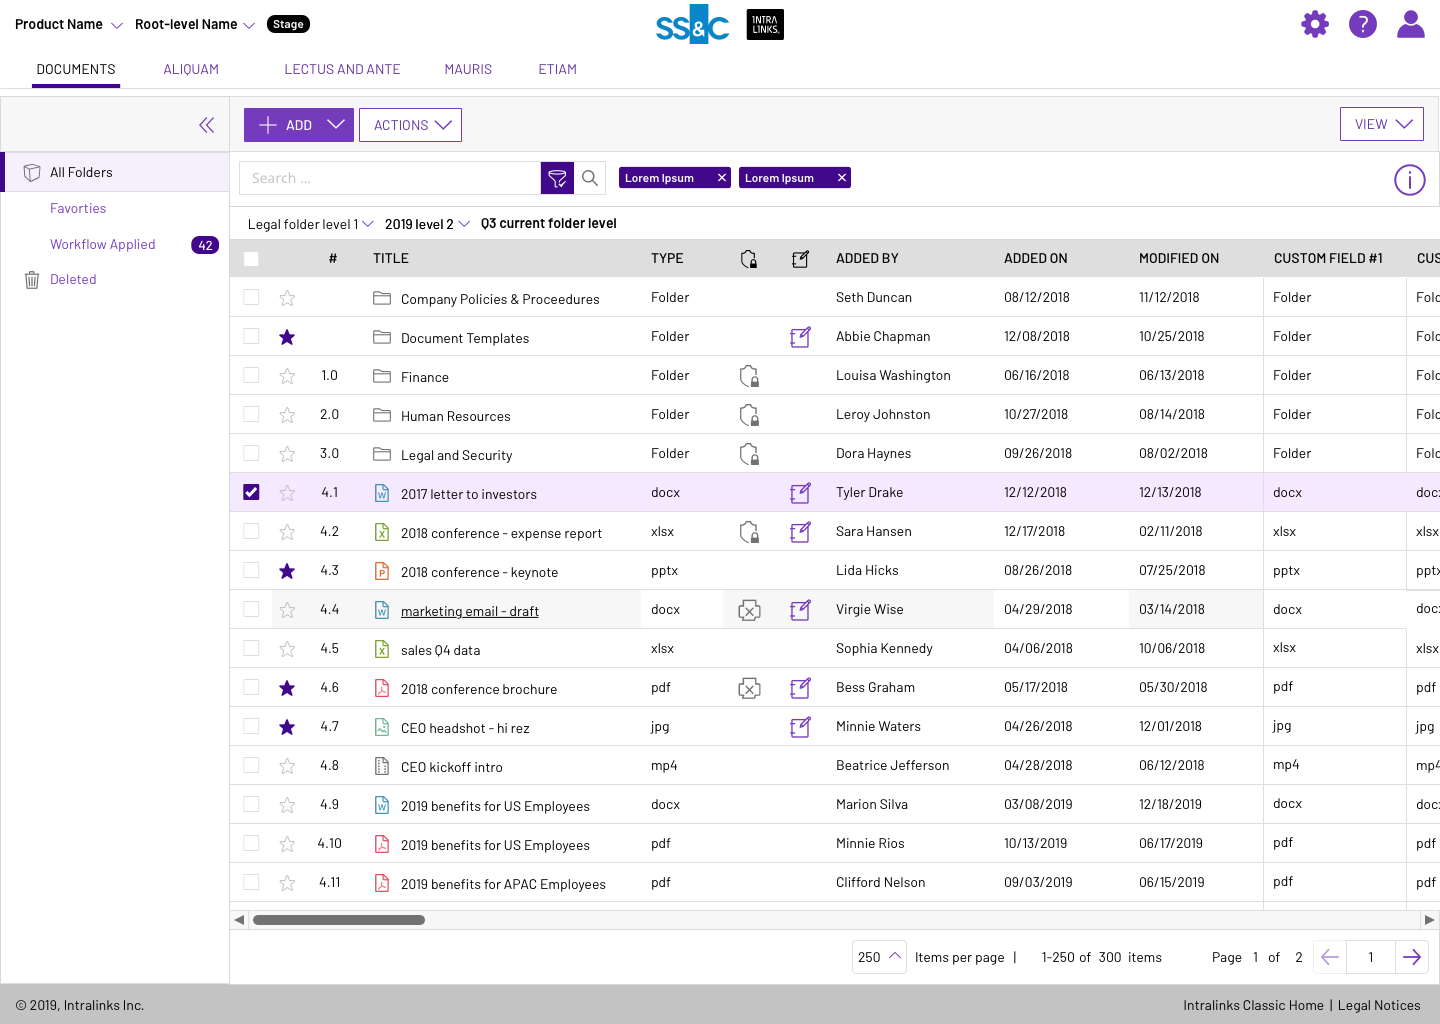Screen dimensions: 1440x1024
Task: Check the Company Policies & Proceedures checkbox
Action: [251, 297]
